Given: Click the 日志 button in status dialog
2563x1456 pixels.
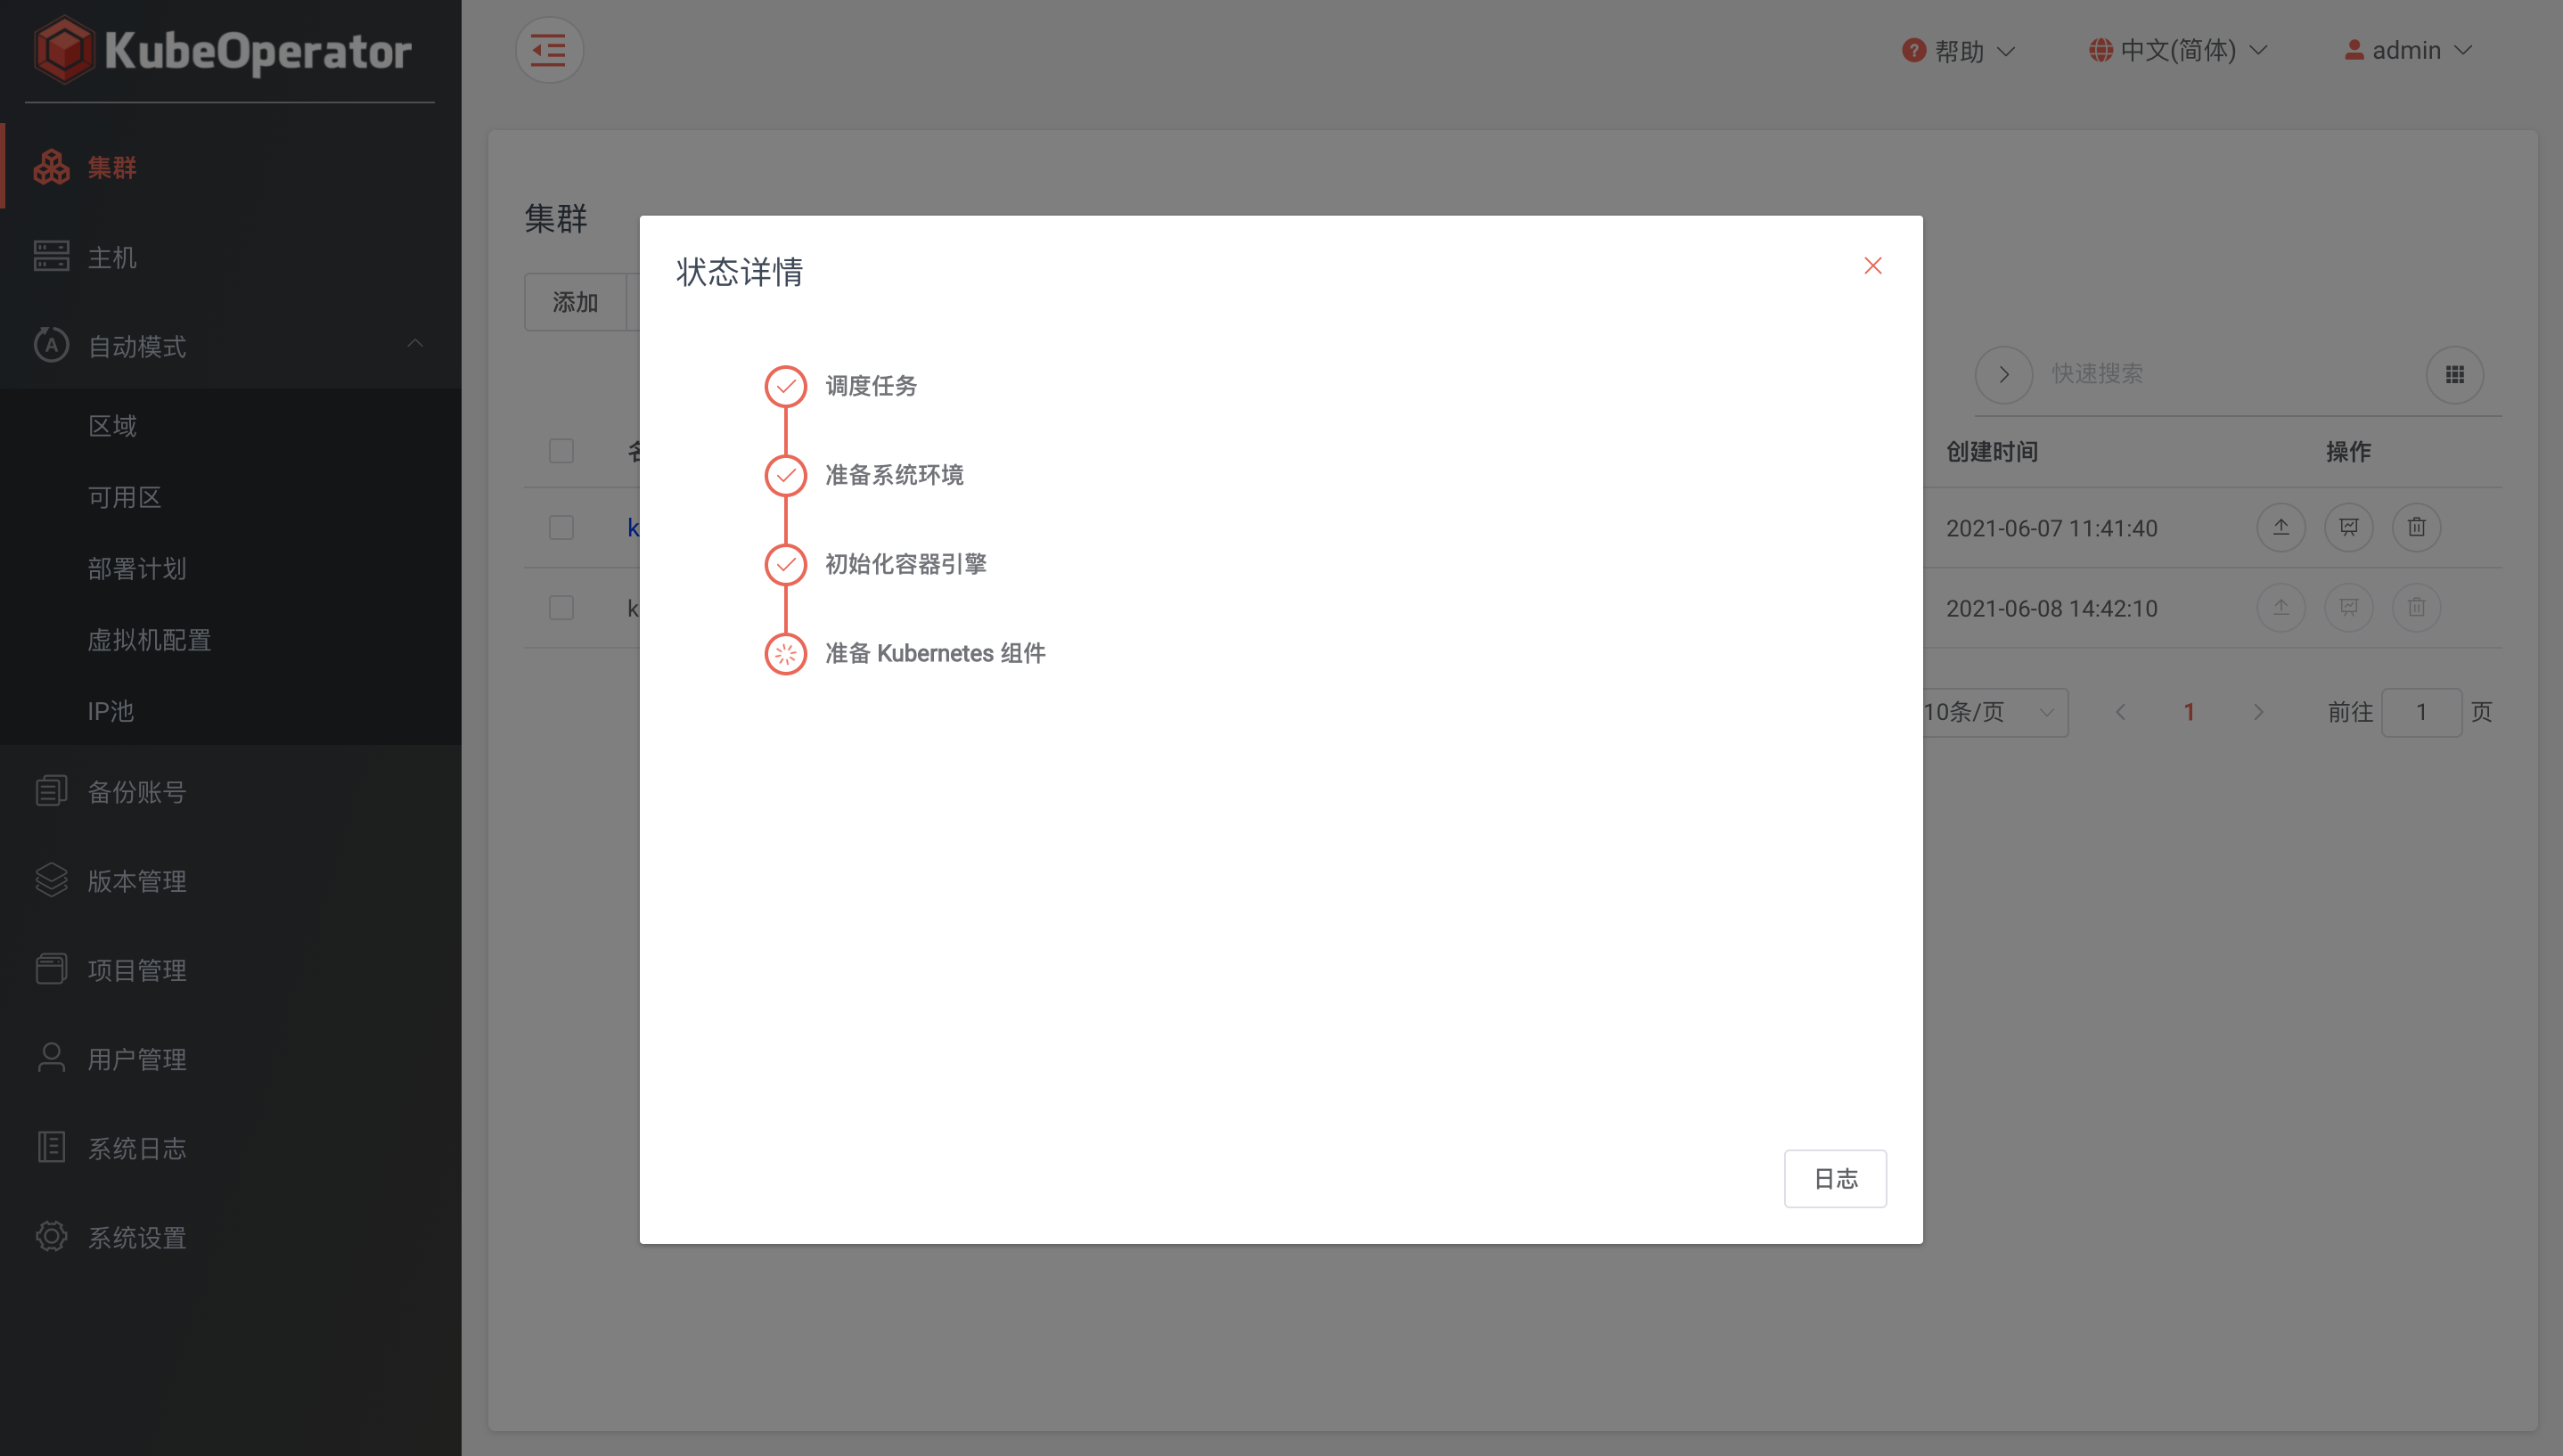Looking at the screenshot, I should coord(1834,1178).
